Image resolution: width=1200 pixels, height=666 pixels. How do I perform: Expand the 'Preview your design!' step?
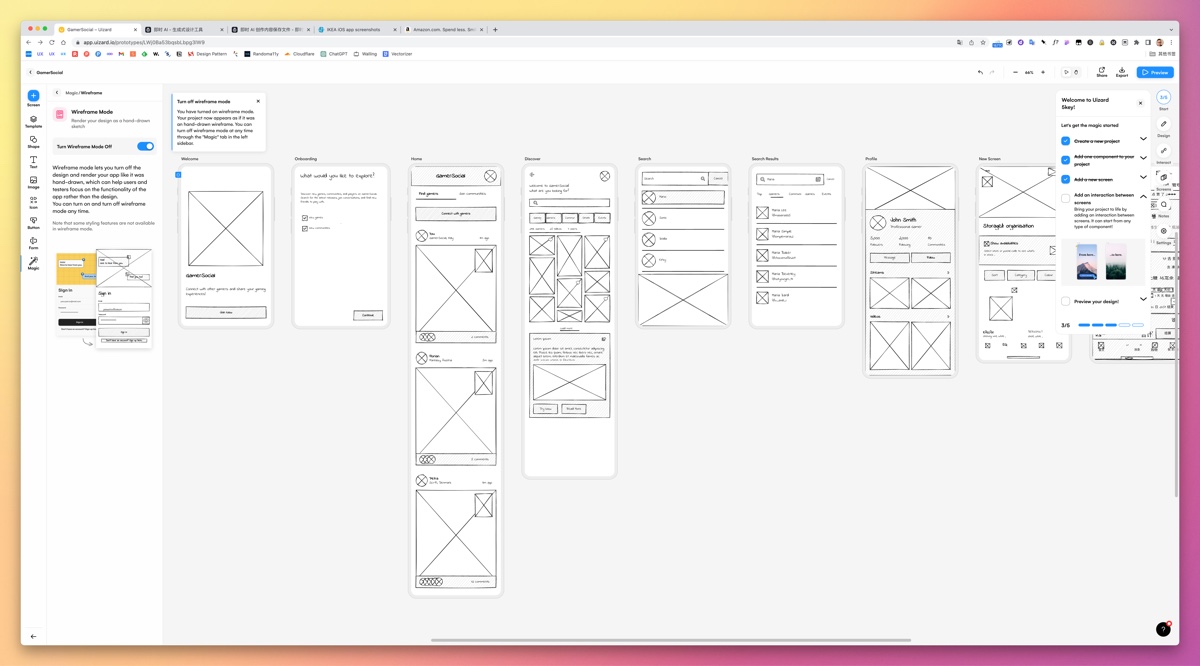point(1143,300)
